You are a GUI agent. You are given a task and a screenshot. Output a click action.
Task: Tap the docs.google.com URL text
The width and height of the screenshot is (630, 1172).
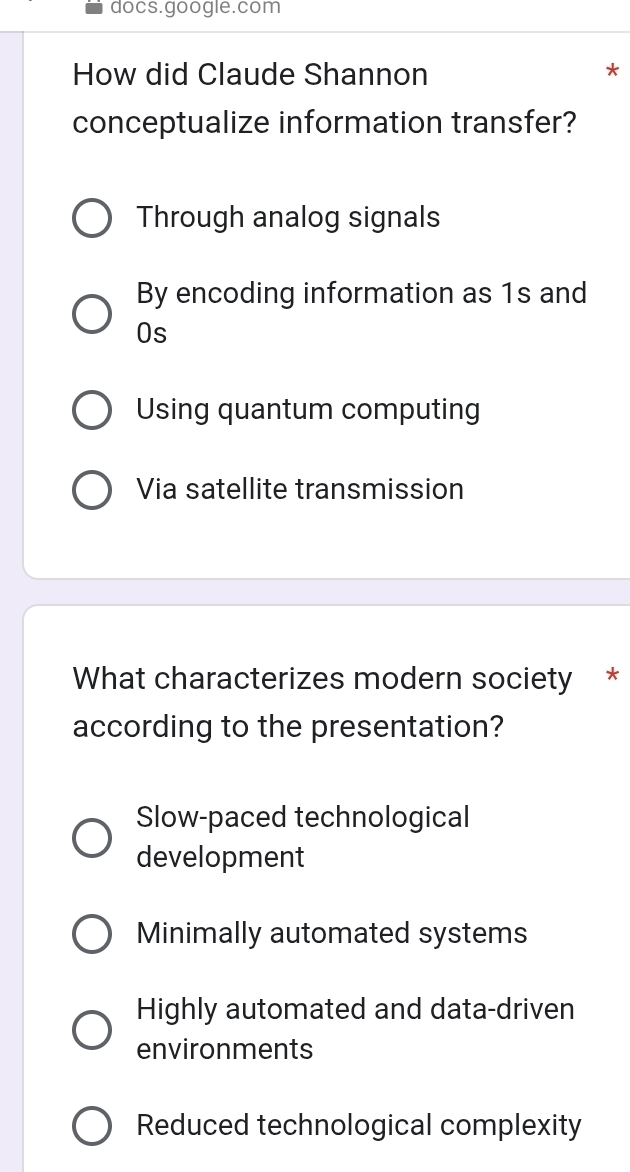pyautogui.click(x=196, y=8)
